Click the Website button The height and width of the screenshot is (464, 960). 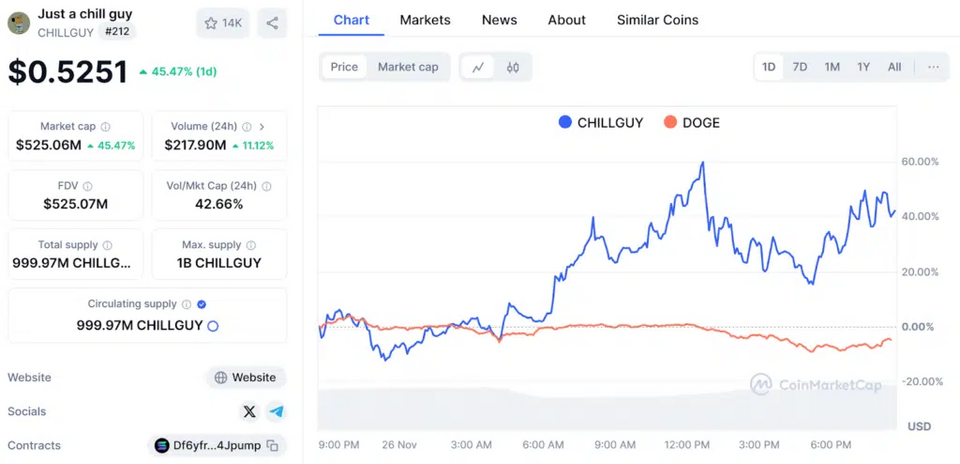[246, 378]
